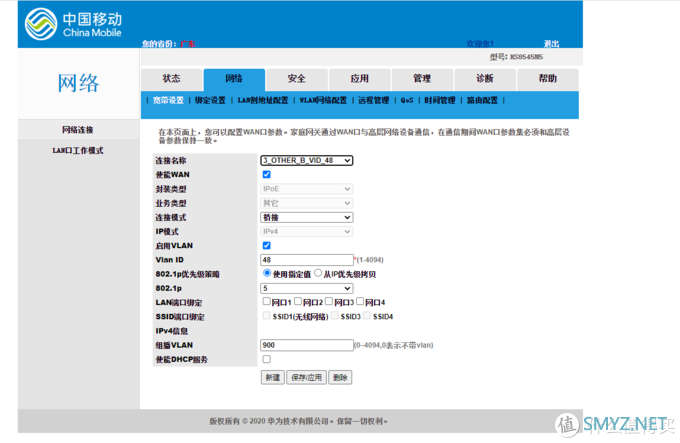Viewport: 680px width, 443px height.
Task: Open 绑定设置 submenu
Action: point(210,101)
